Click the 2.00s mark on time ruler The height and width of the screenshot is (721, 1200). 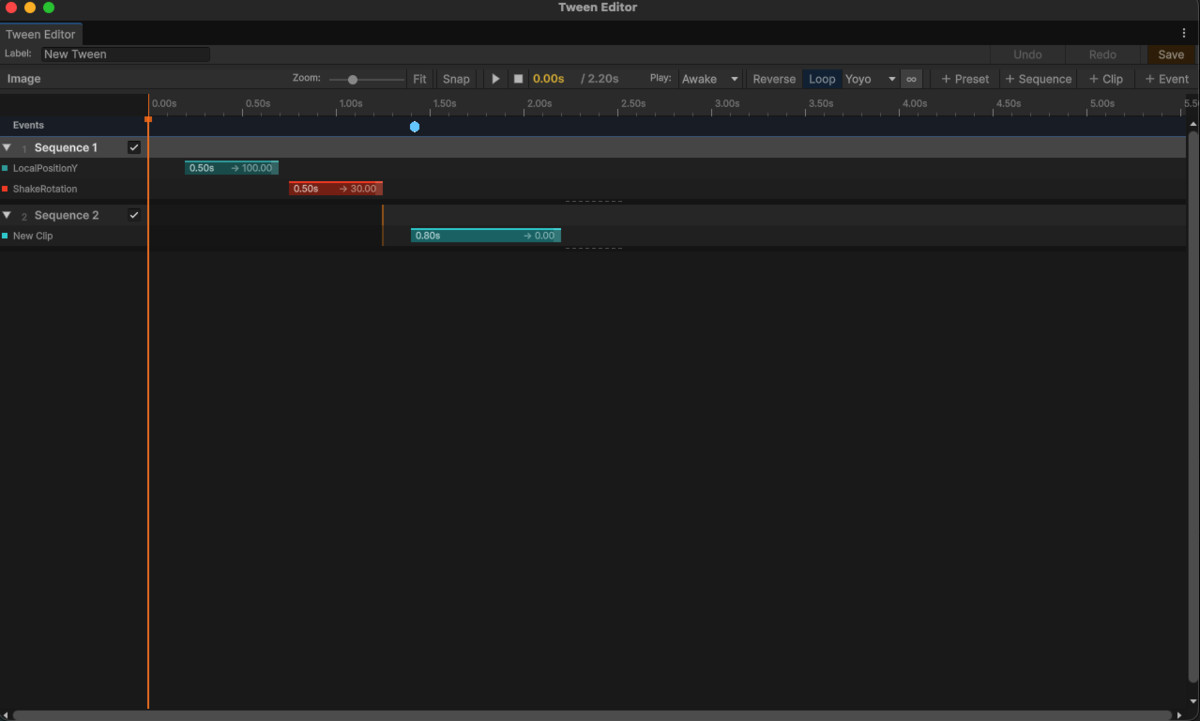[539, 104]
